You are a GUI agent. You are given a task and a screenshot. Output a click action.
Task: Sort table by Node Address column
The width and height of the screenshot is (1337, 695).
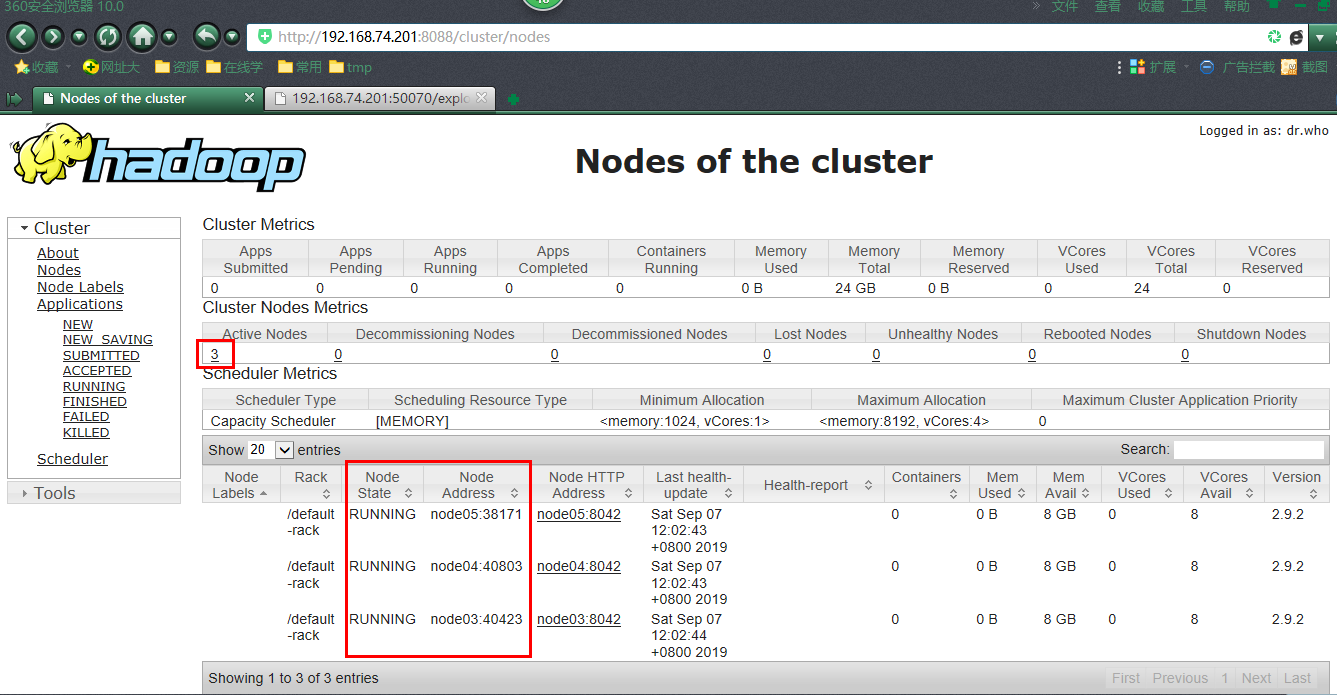tap(476, 485)
